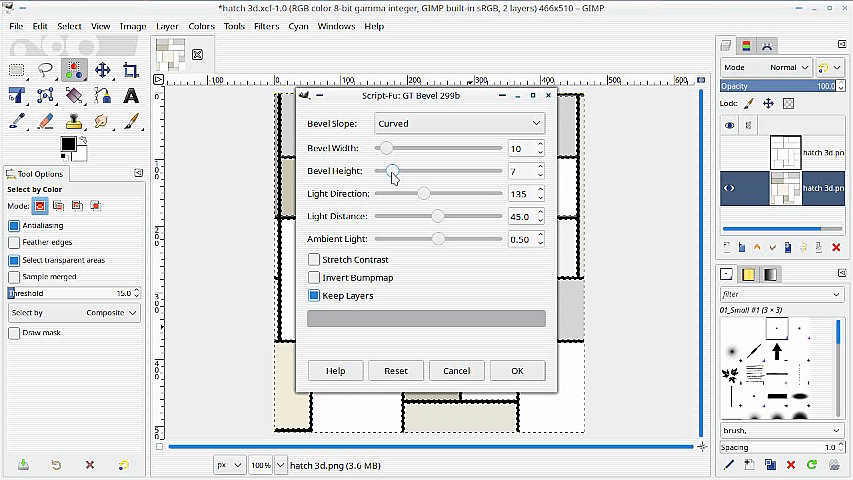Restore tool preset icon in Tool Options

56,464
